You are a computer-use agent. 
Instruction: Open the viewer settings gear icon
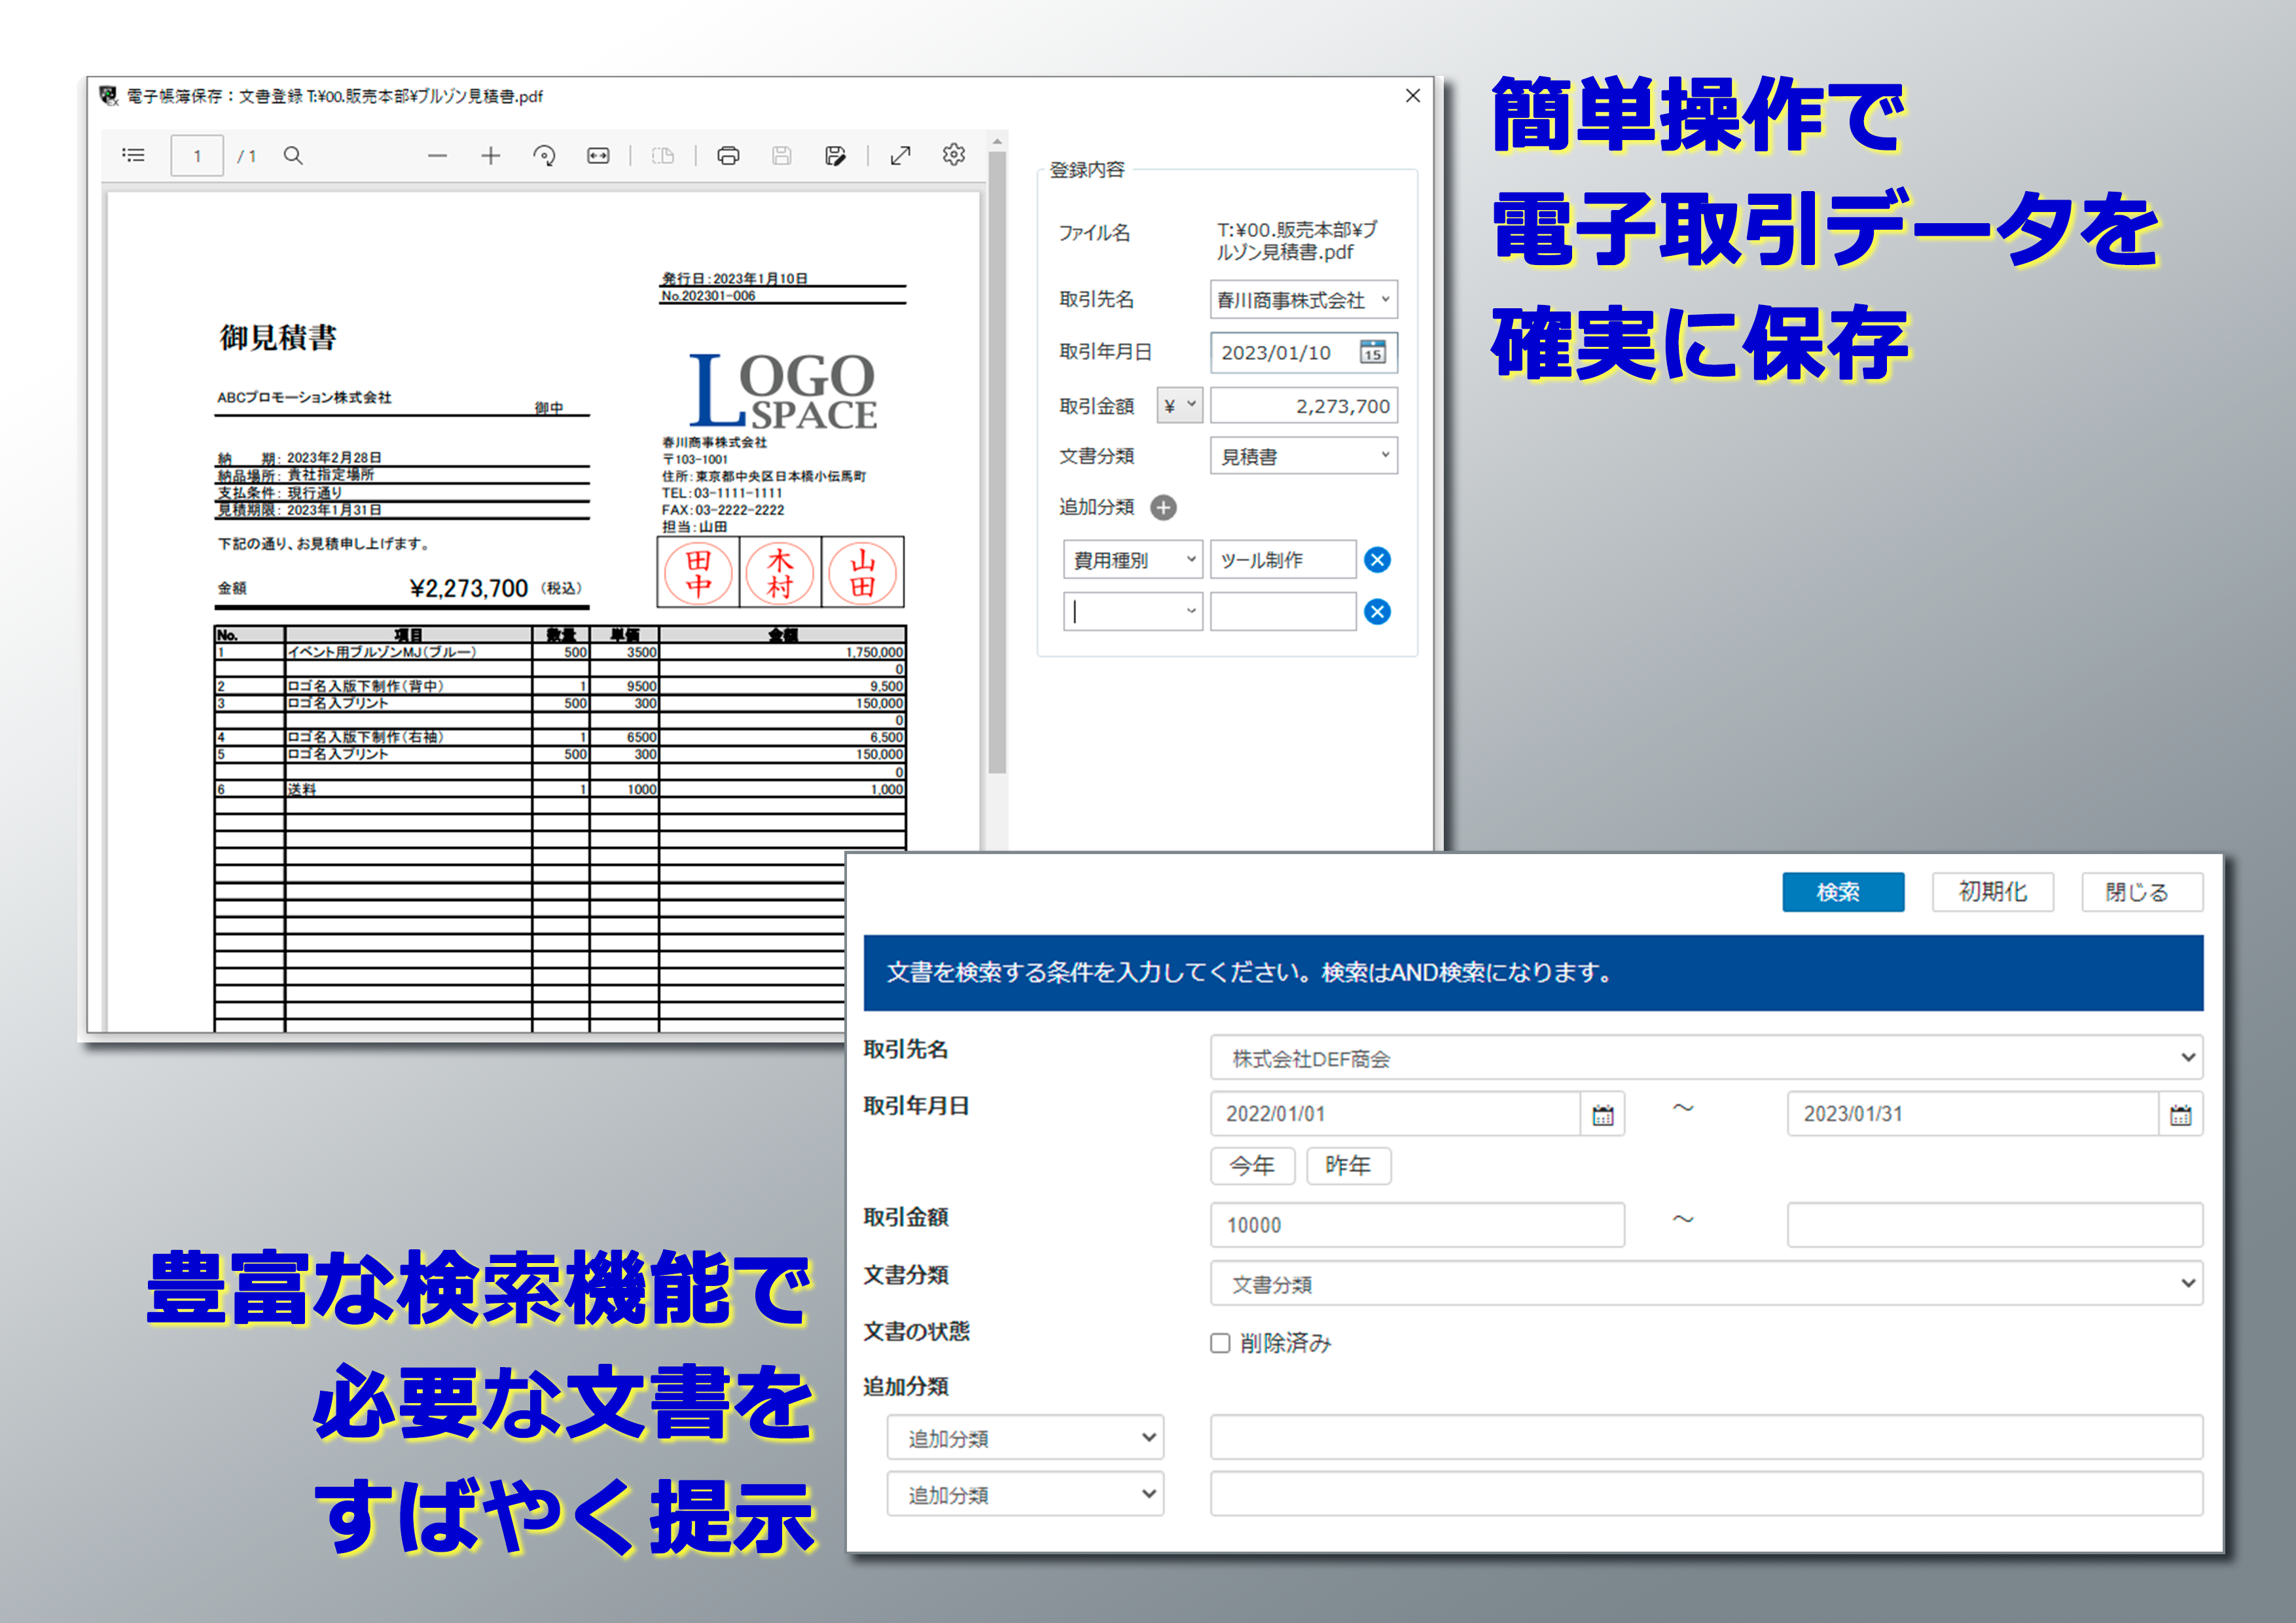click(953, 155)
